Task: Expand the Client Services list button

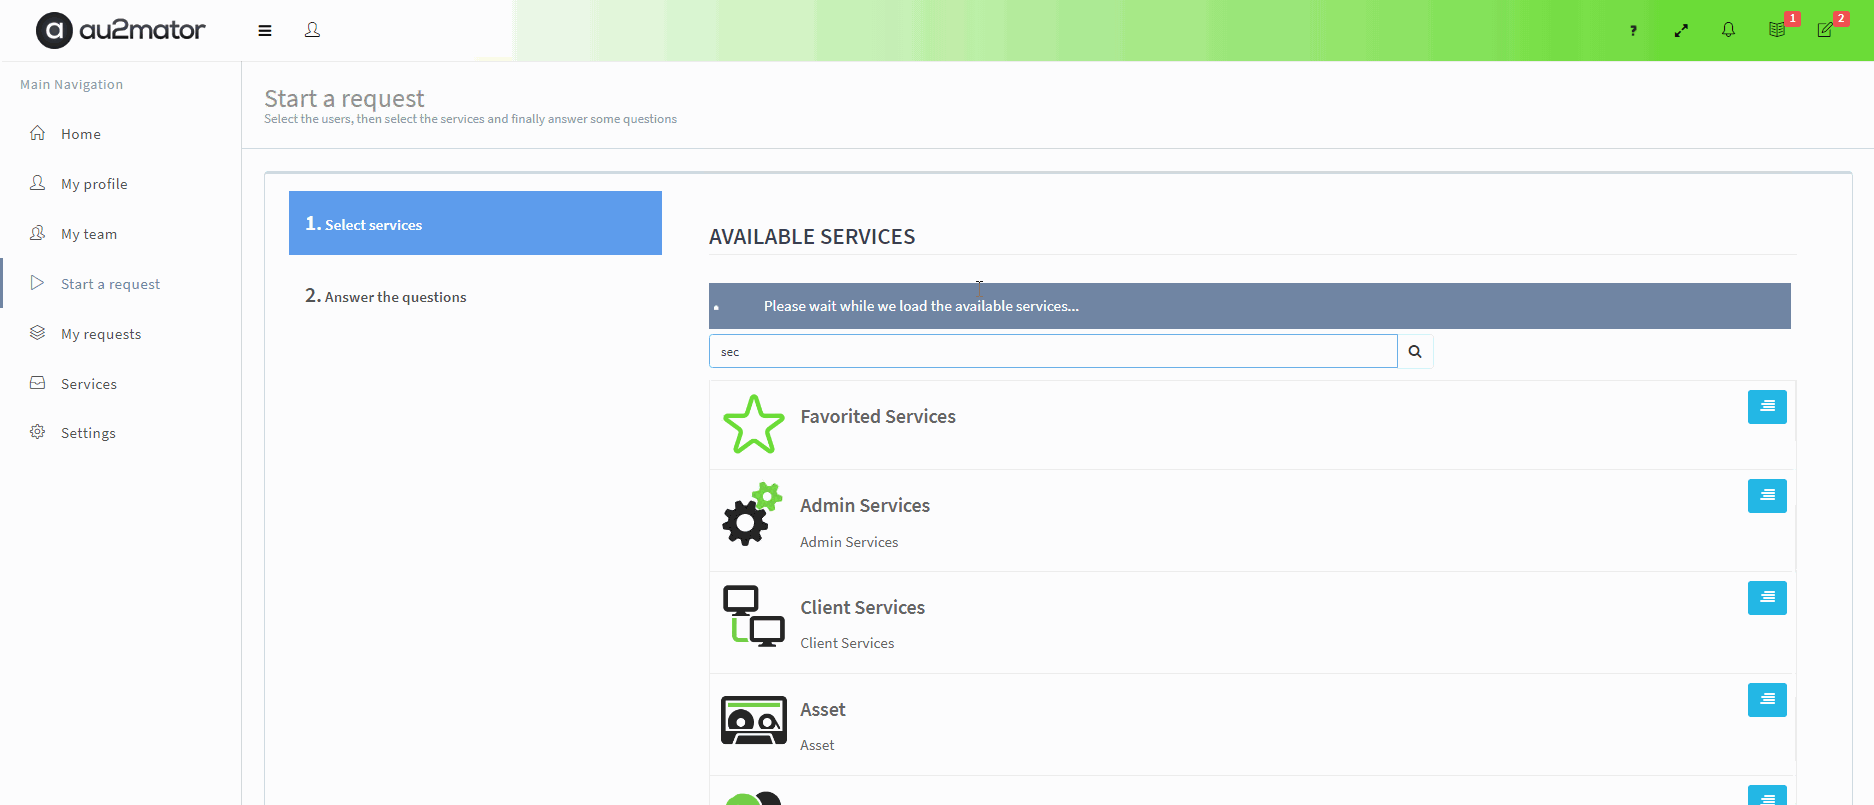Action: [x=1767, y=598]
